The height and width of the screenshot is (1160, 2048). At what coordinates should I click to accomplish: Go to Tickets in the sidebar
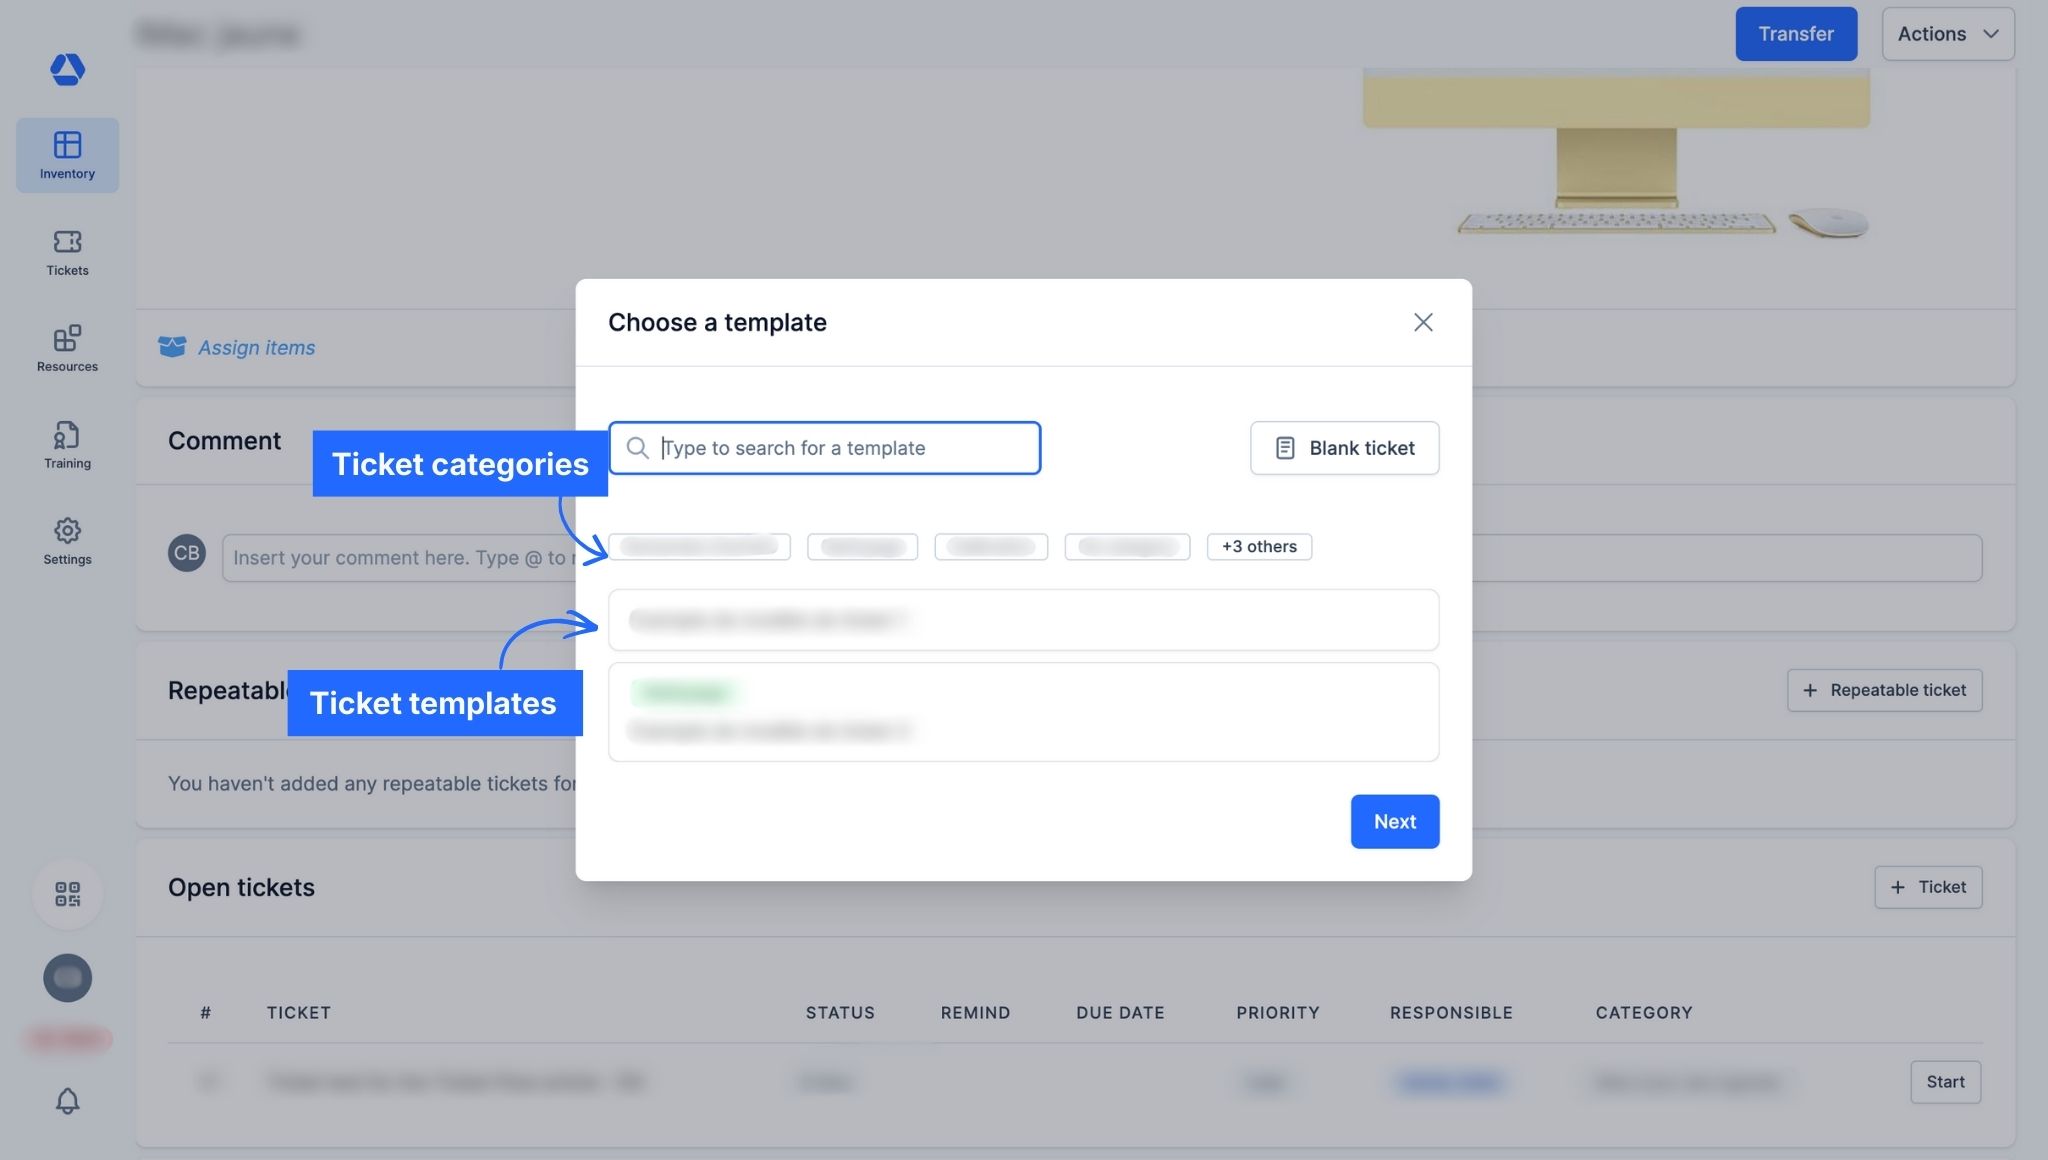pos(67,252)
